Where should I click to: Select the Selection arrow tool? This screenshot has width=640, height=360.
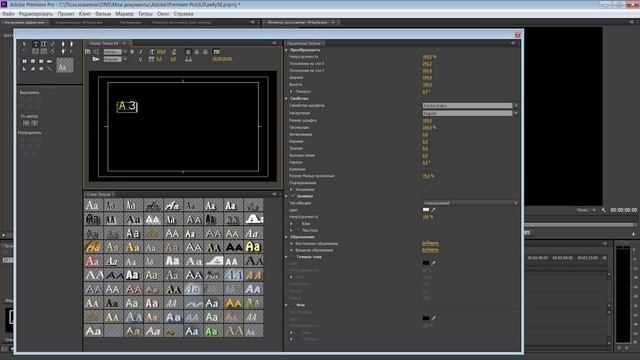pos(24,44)
